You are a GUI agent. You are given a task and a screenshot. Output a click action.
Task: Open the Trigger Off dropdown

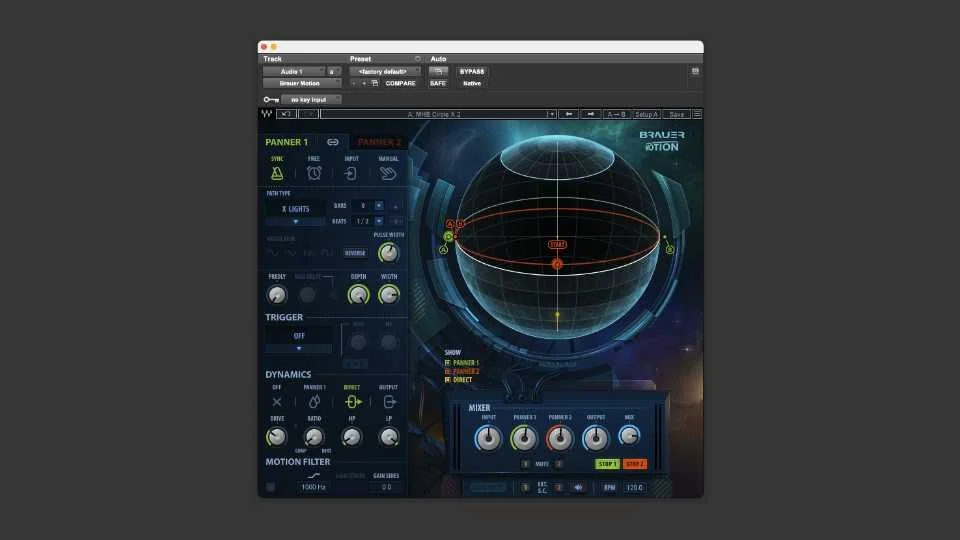[299, 340]
